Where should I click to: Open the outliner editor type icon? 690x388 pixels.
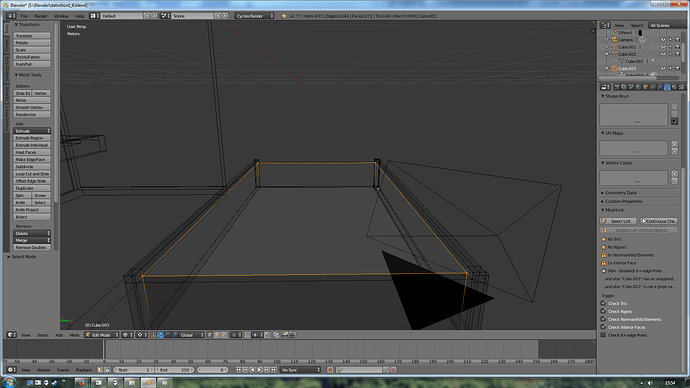pos(606,25)
